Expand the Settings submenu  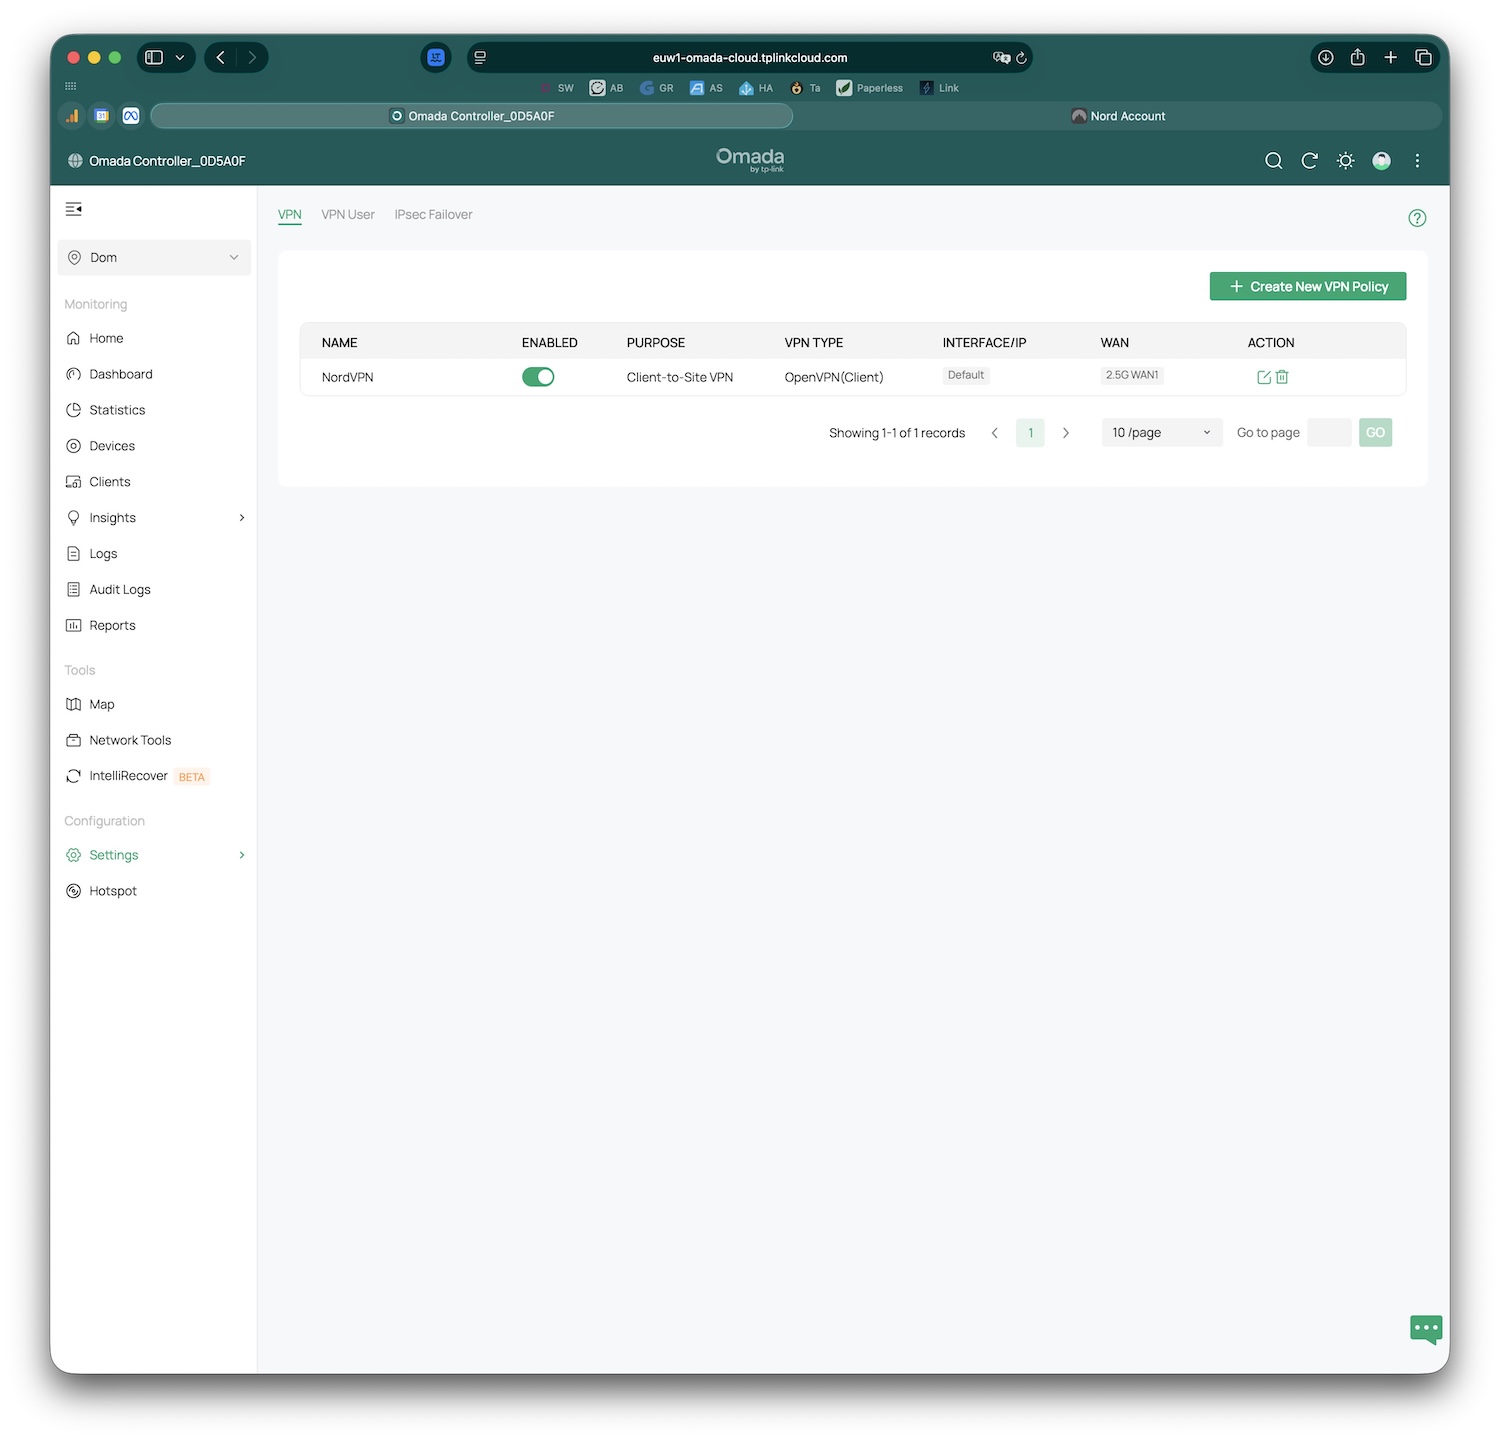241,855
